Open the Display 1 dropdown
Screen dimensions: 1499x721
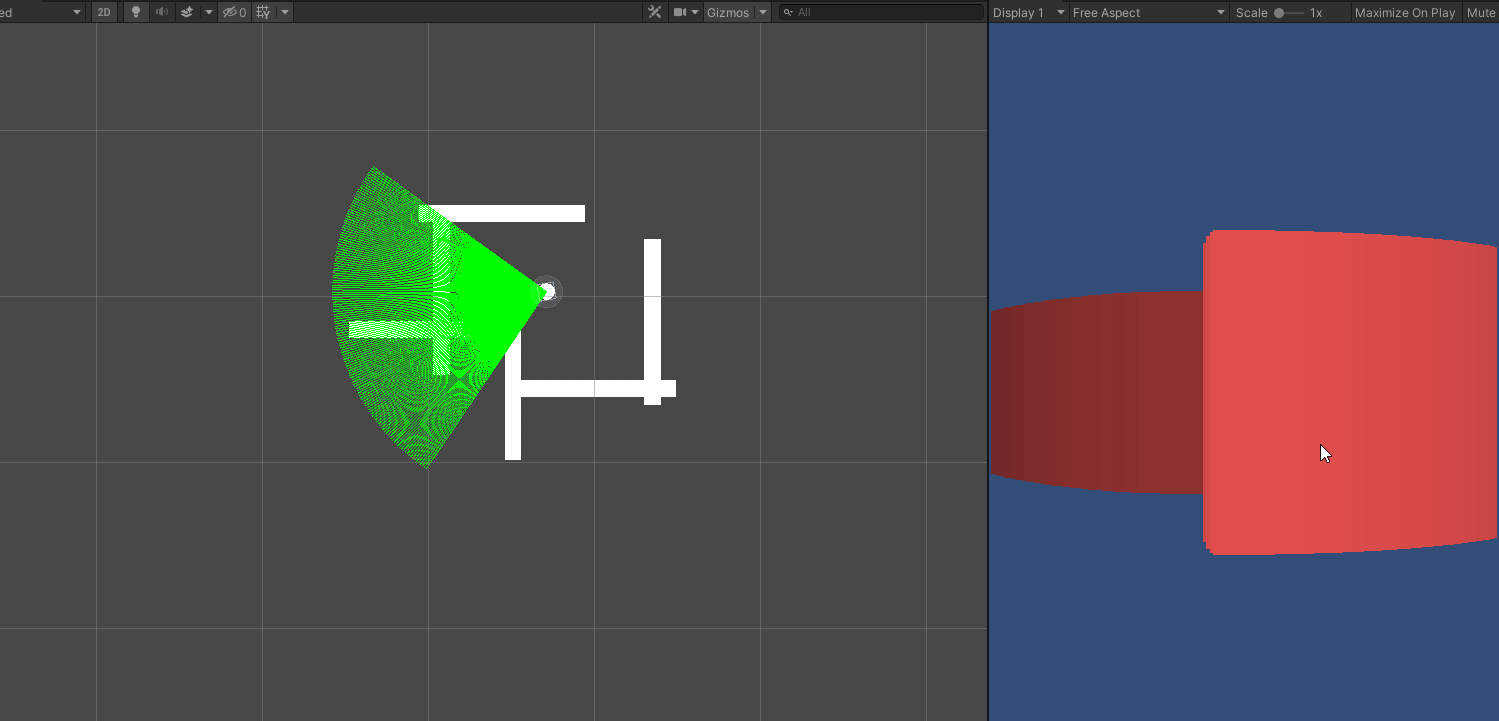tap(1027, 12)
